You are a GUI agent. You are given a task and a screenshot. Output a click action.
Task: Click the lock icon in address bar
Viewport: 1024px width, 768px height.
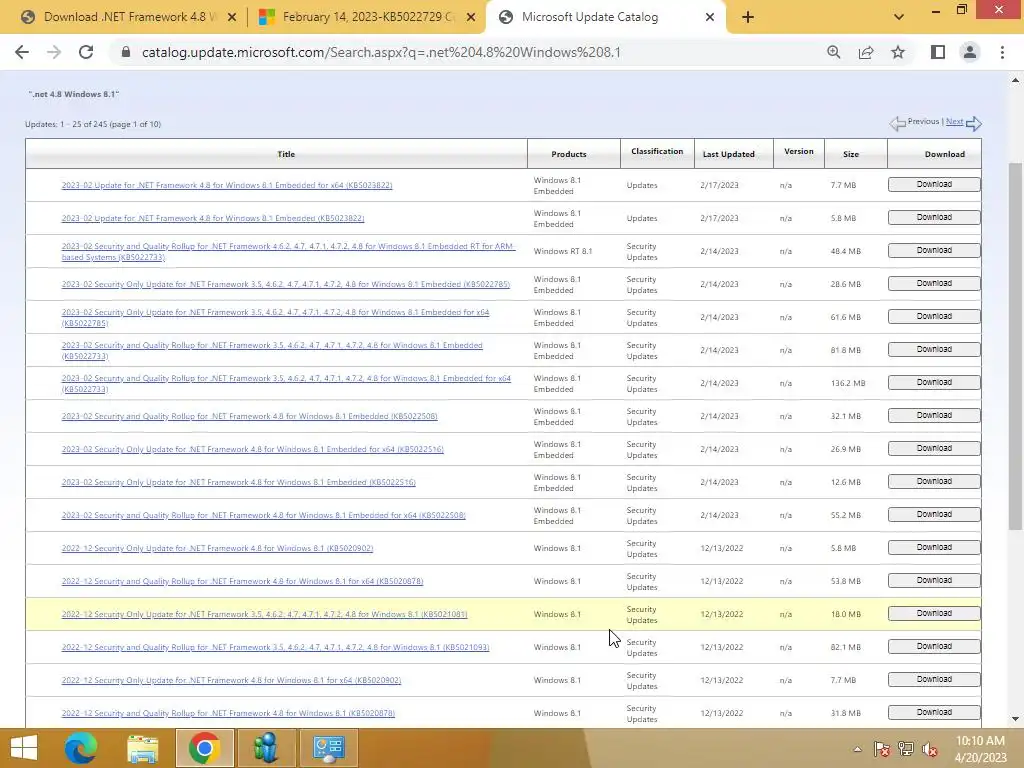pyautogui.click(x=126, y=52)
